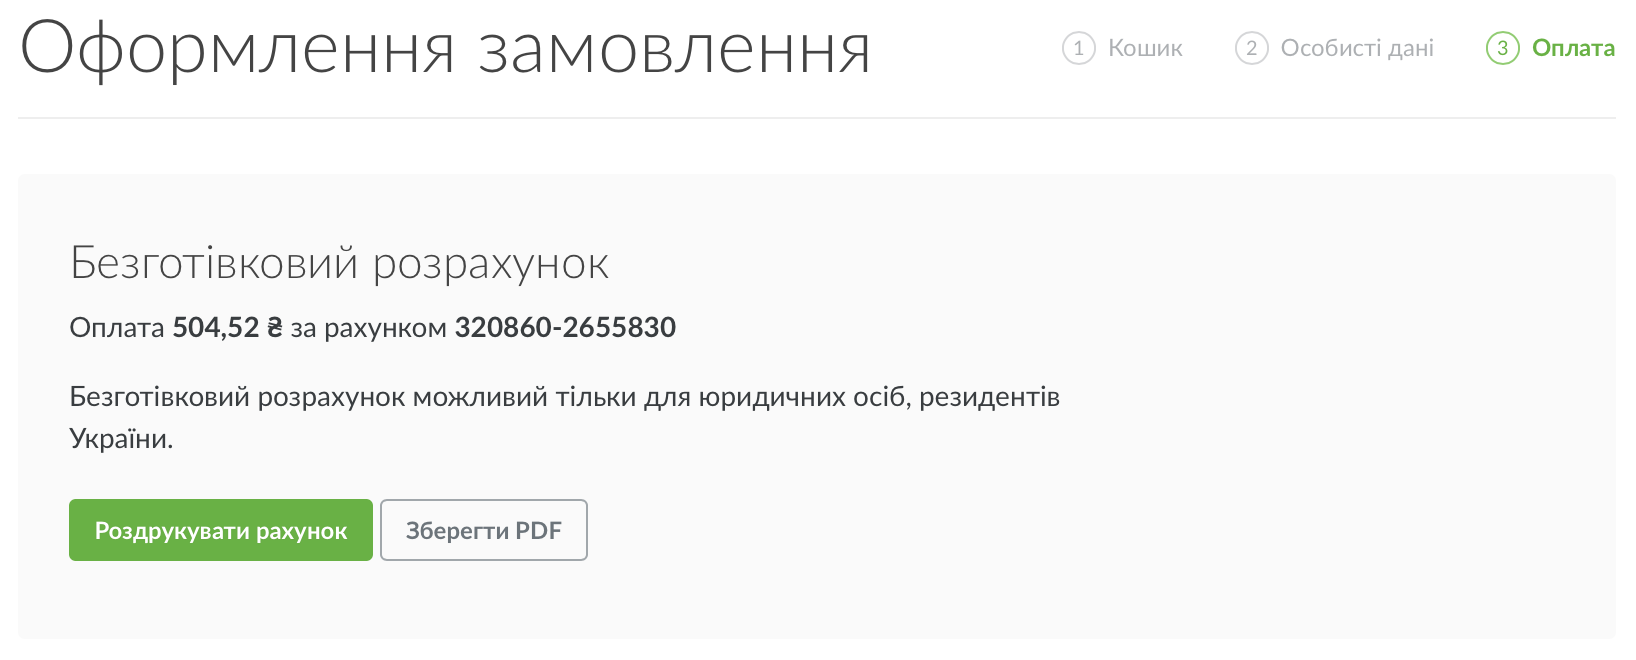Click the Оформлення замовлення page title
1636x660 pixels.
[445, 50]
